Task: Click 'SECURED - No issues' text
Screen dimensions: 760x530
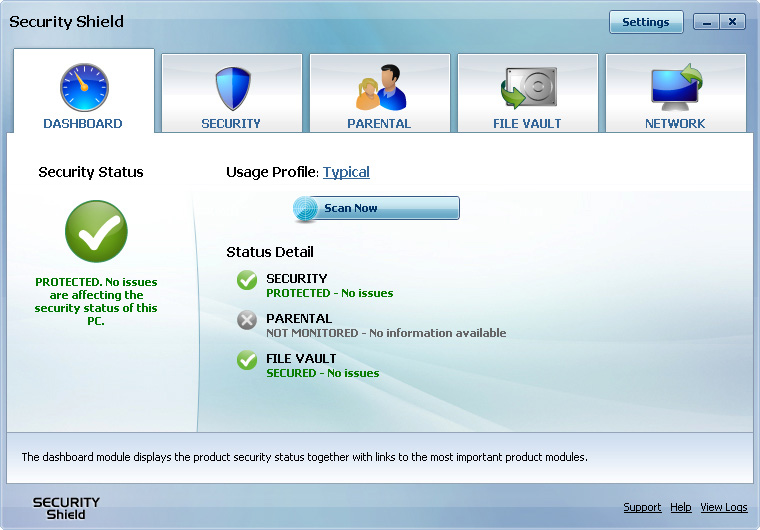Action: pyautogui.click(x=323, y=373)
